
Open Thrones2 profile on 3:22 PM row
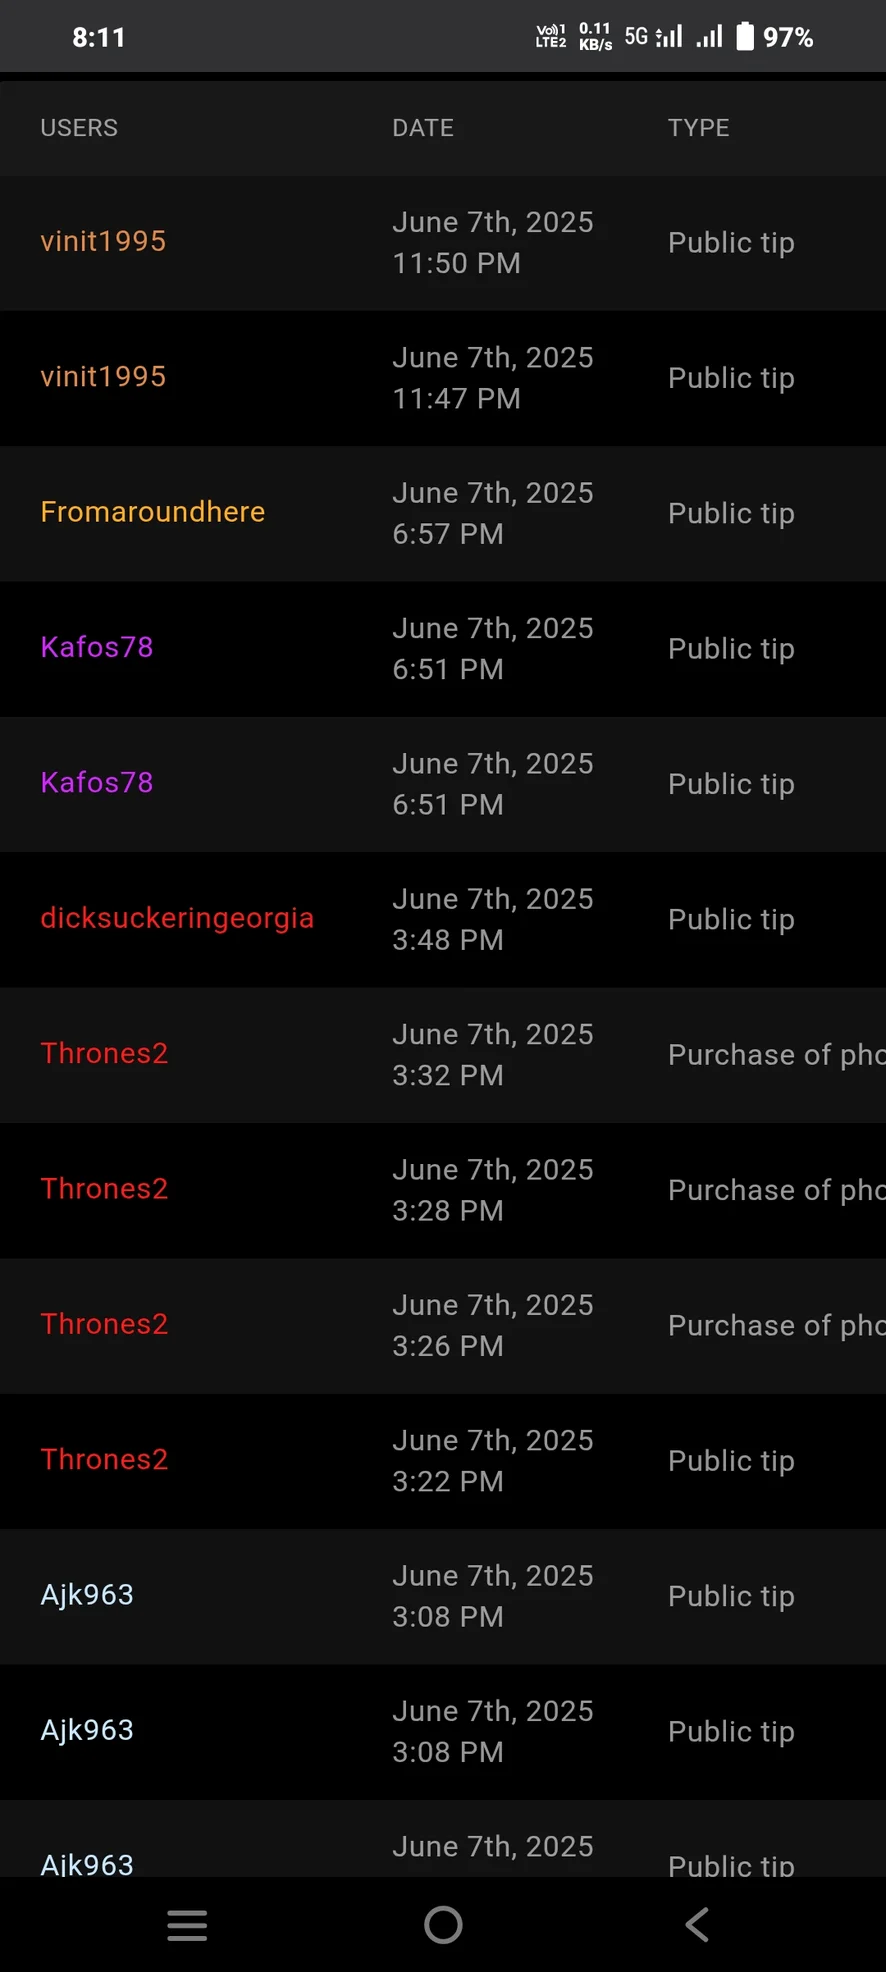point(104,1459)
